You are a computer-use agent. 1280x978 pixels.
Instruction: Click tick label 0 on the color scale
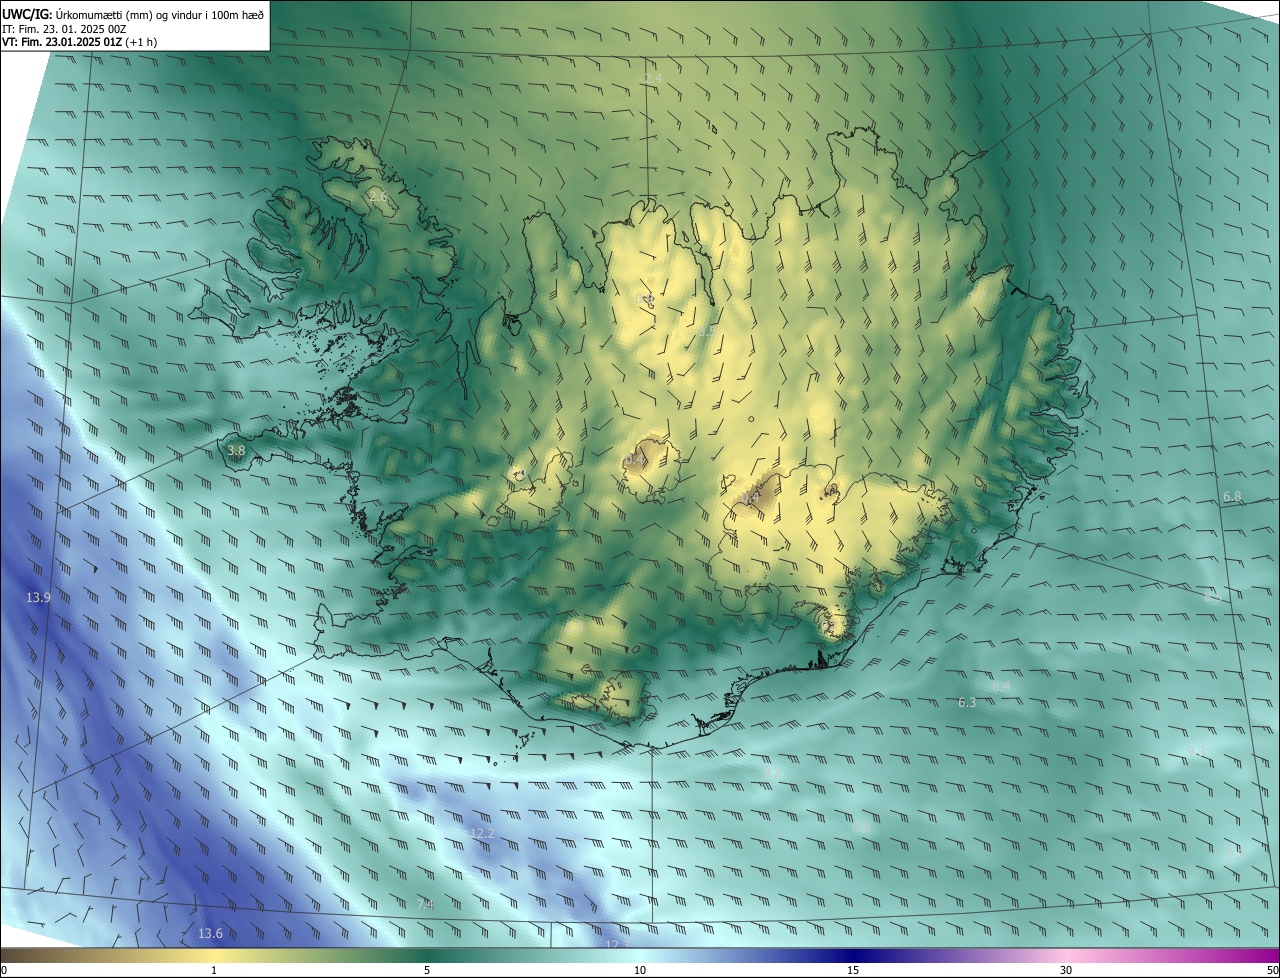[4, 970]
